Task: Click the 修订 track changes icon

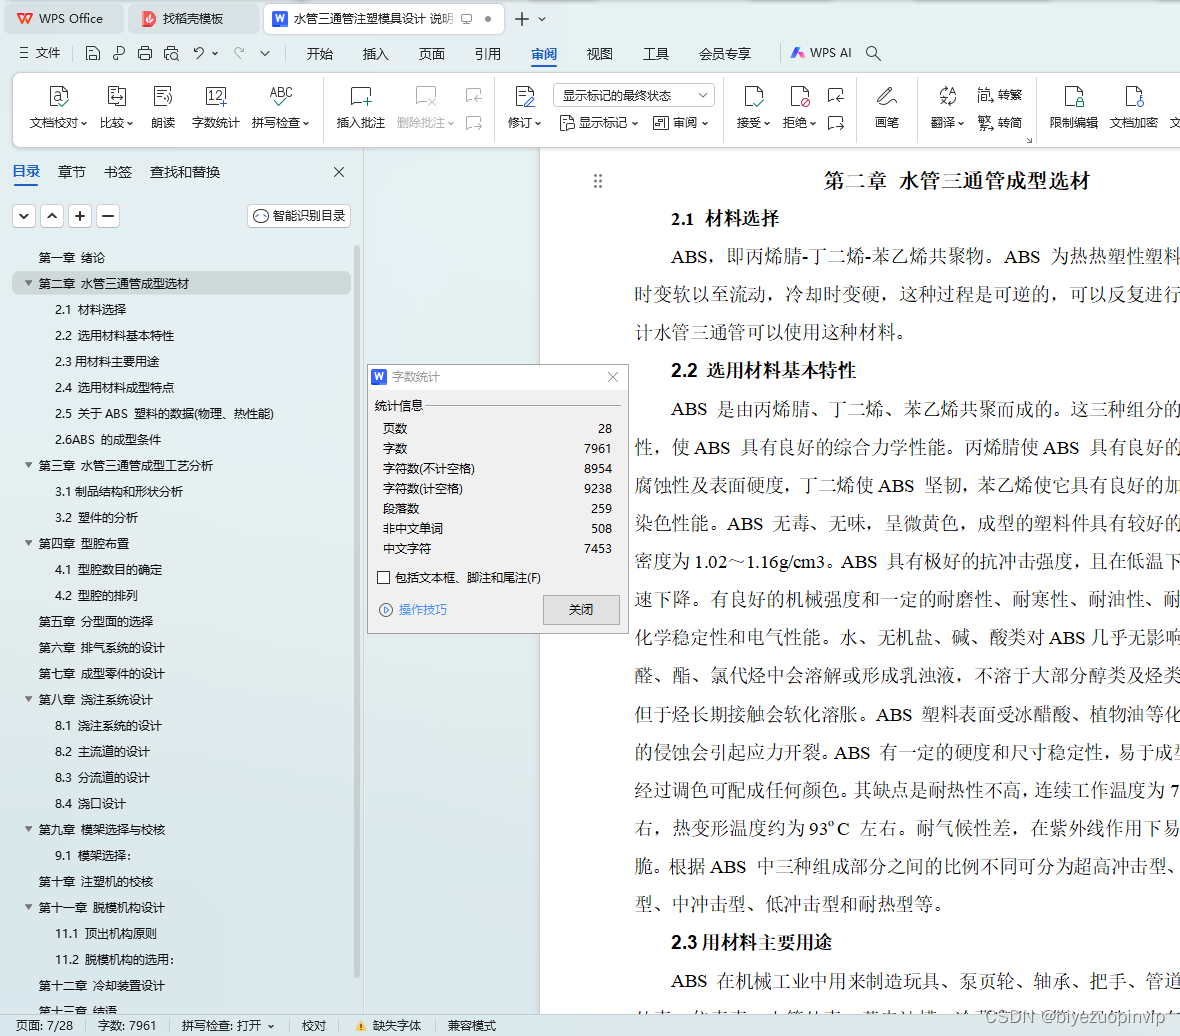Action: [525, 96]
